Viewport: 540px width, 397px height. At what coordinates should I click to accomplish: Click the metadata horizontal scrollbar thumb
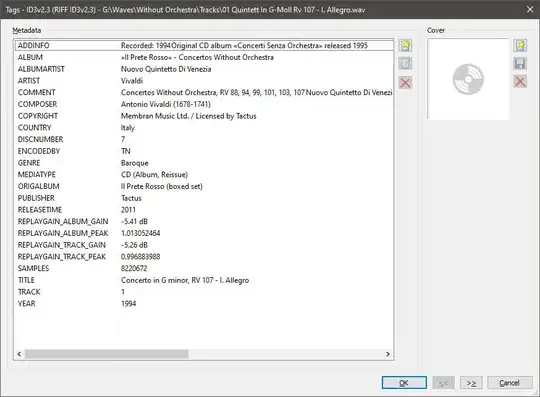pos(107,354)
